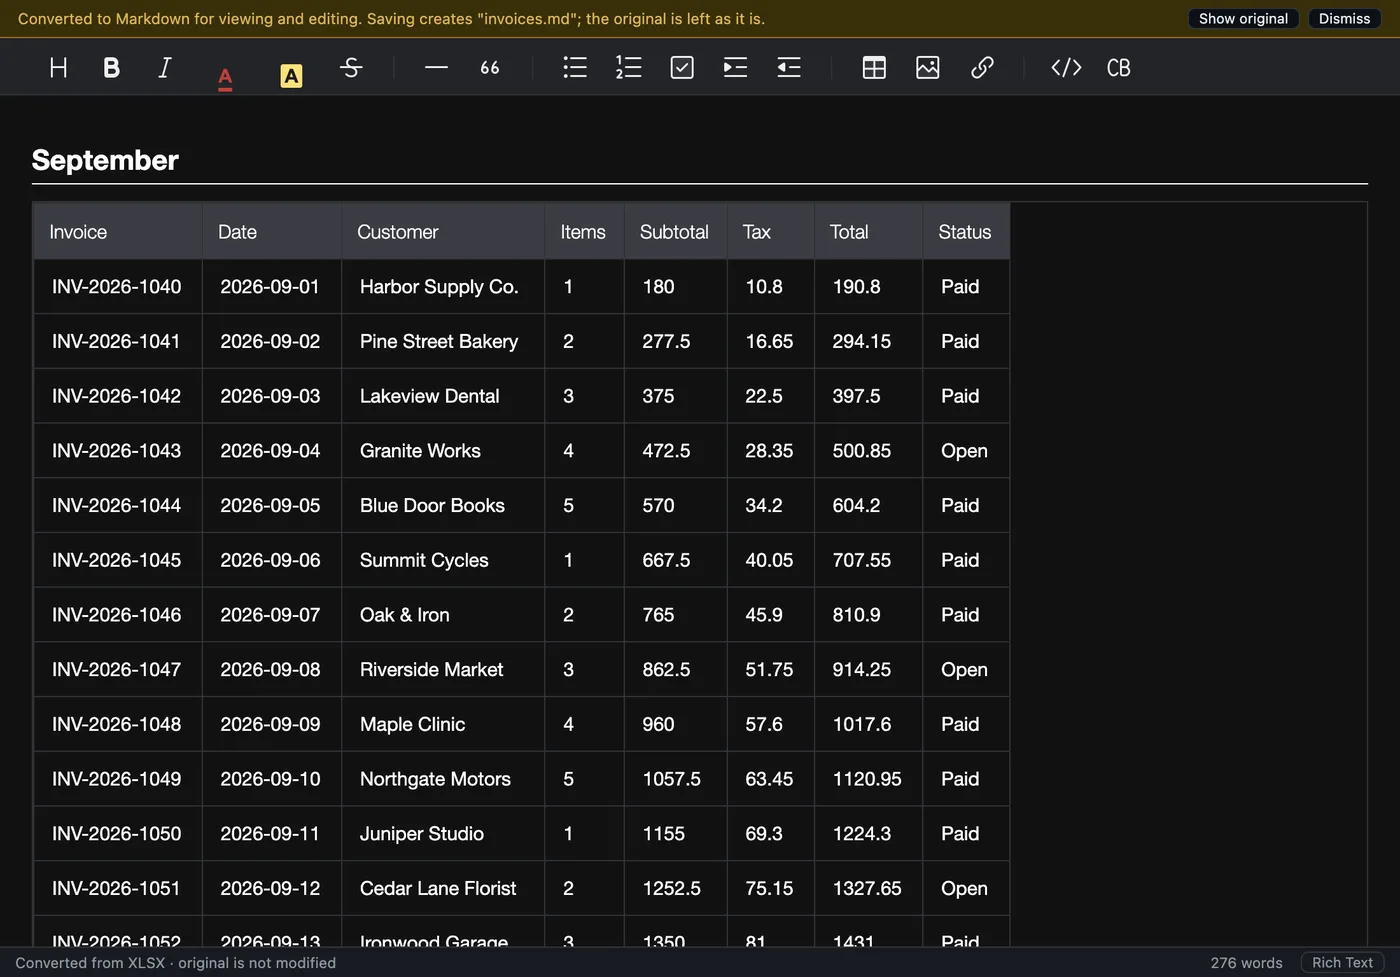Screen dimensions: 1400x977
Task: Insert a block quote
Action: click(x=490, y=67)
